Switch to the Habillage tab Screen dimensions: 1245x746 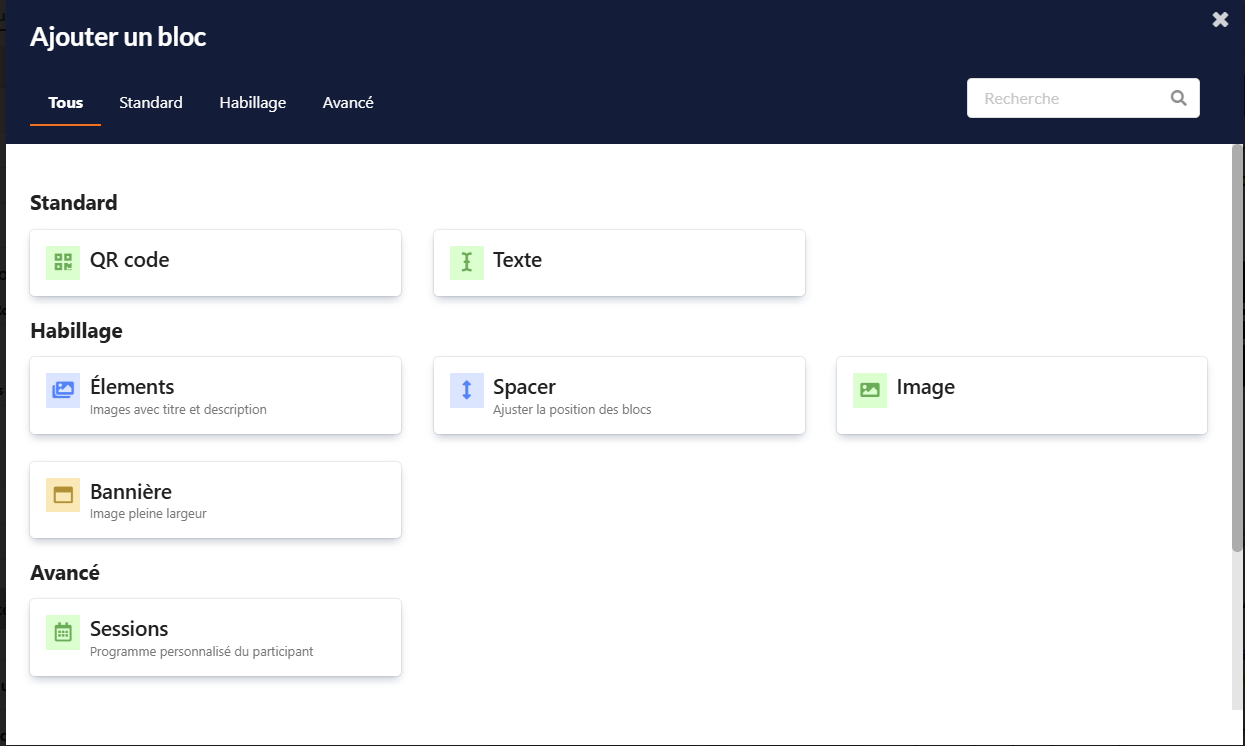[x=253, y=103]
